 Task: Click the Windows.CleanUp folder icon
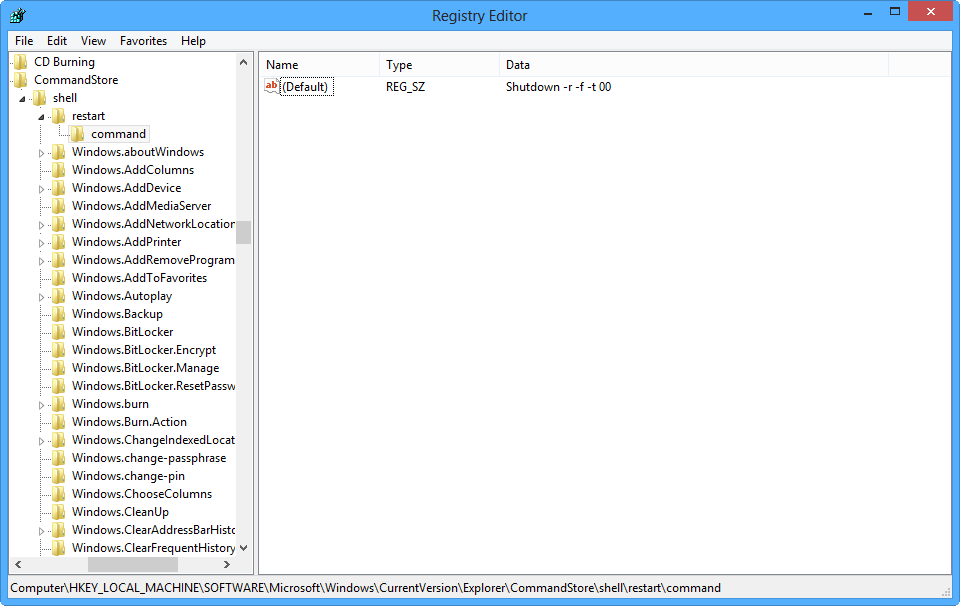click(59, 512)
